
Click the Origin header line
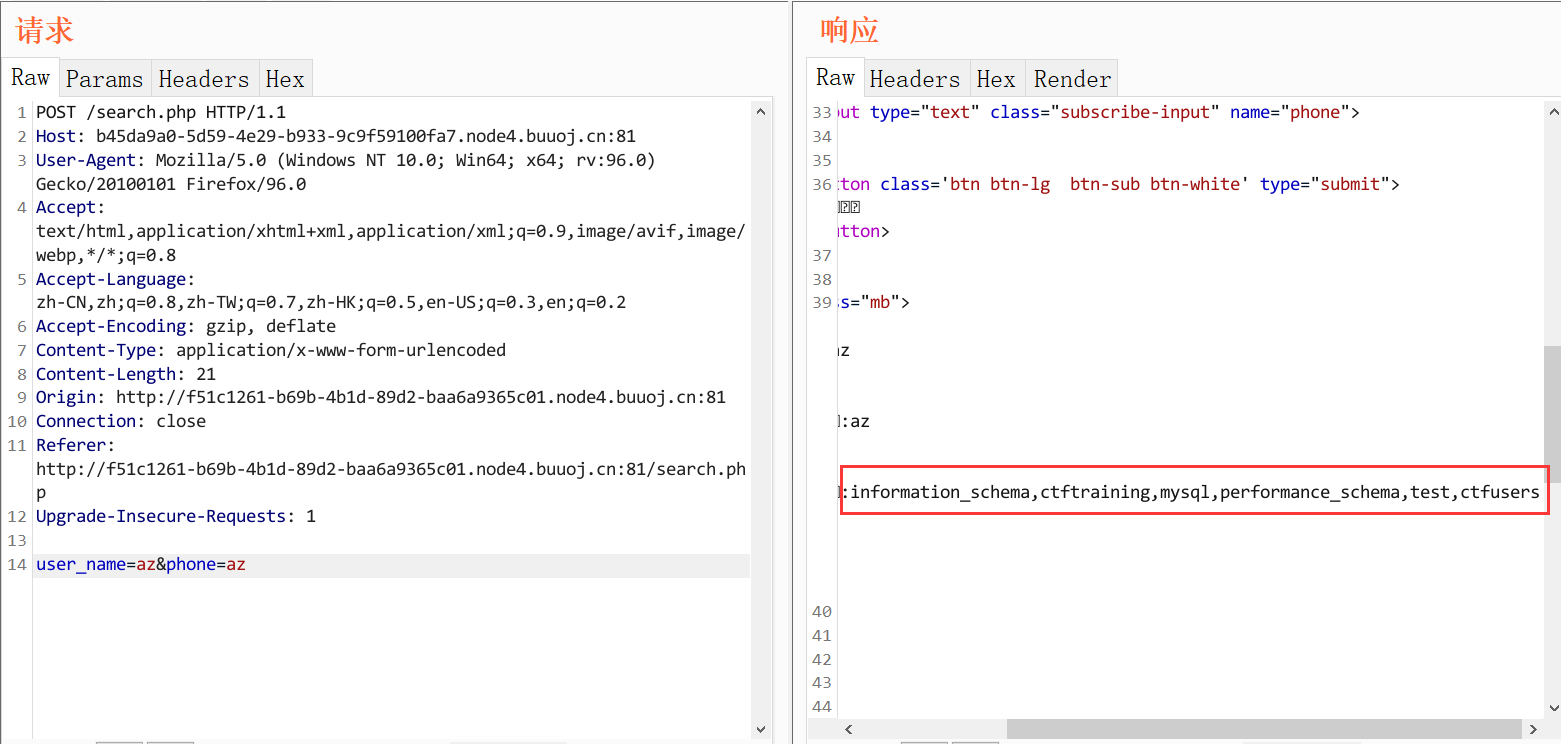point(381,397)
